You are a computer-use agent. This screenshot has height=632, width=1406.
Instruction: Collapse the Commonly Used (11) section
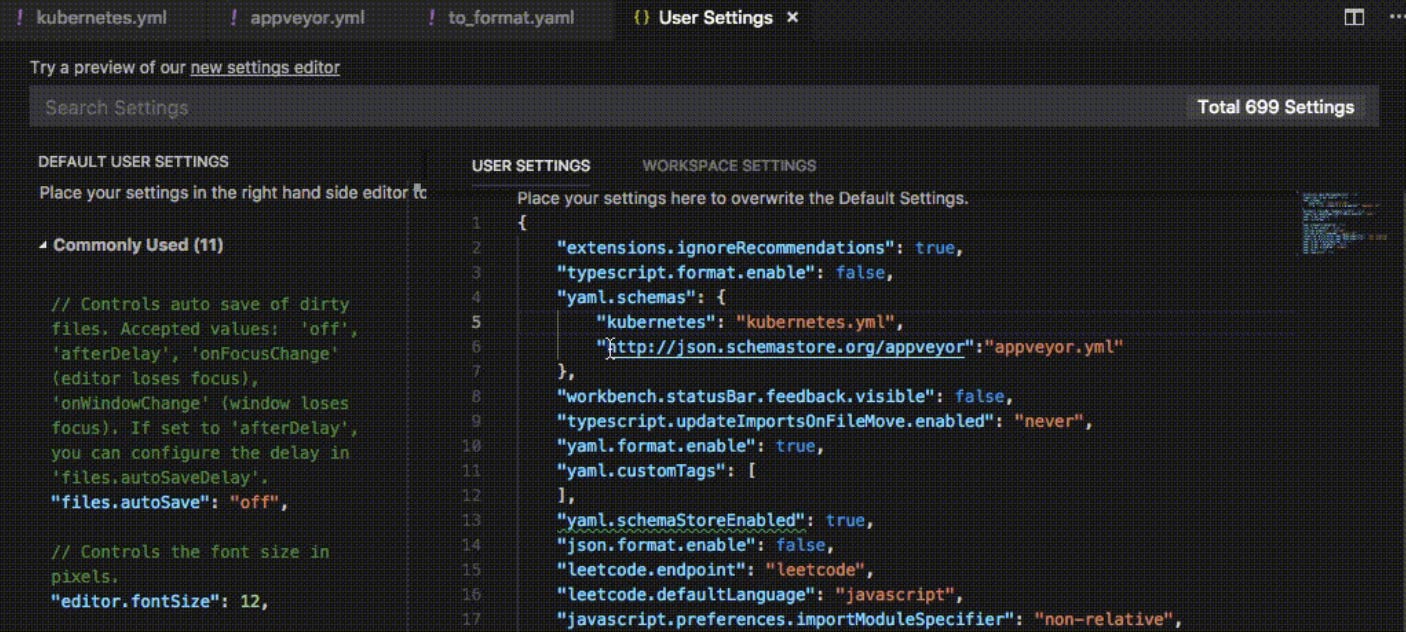click(131, 245)
